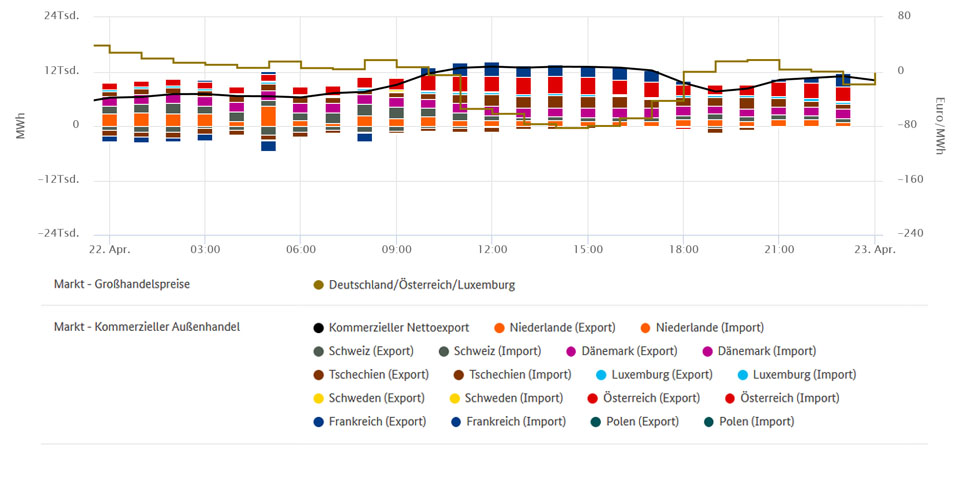This screenshot has width=960, height=500.
Task: Click the teal Polen (Import) legend dot
Action: (709, 422)
